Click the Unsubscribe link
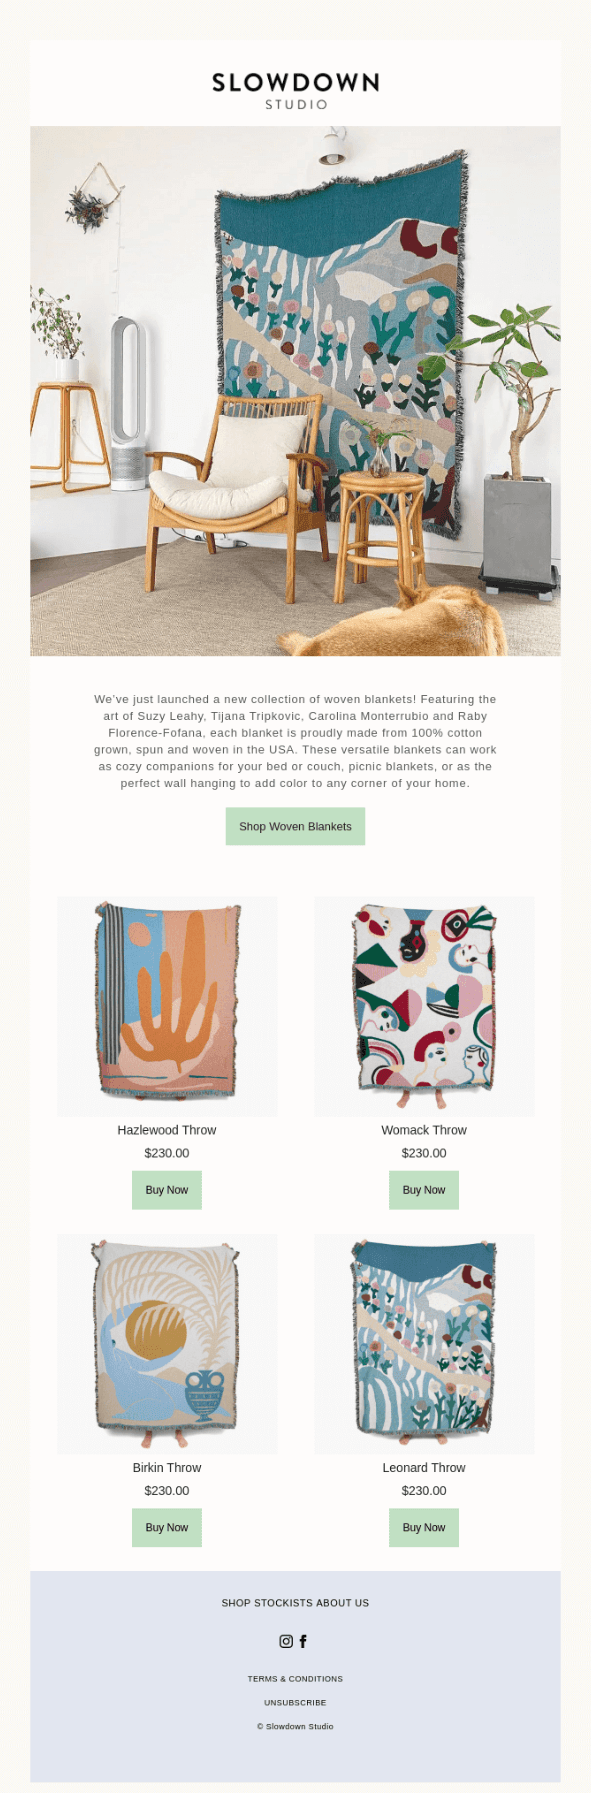This screenshot has height=1793, width=591. pyautogui.click(x=295, y=1702)
